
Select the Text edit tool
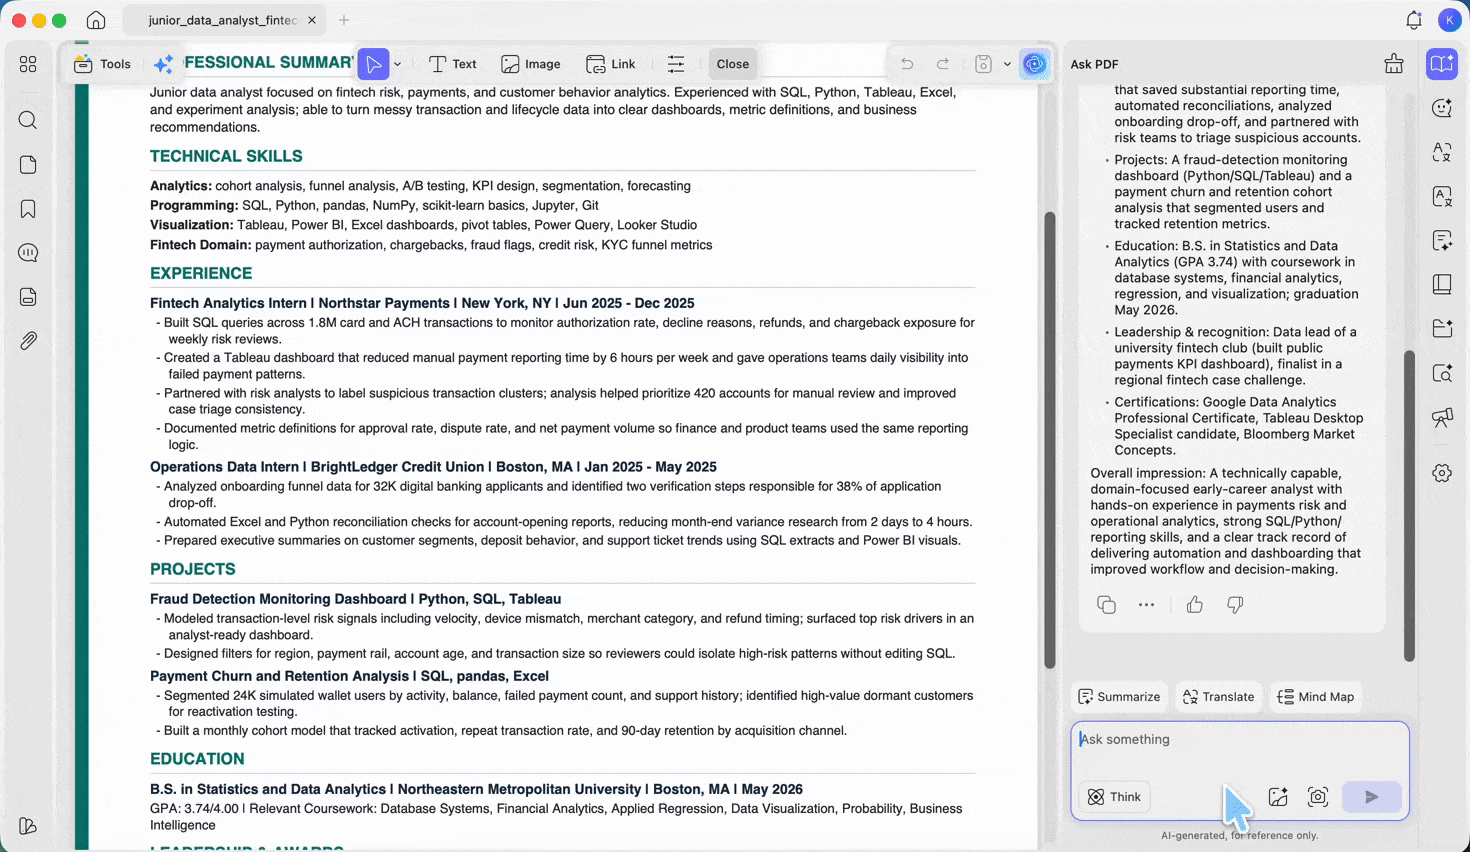[x=452, y=64]
